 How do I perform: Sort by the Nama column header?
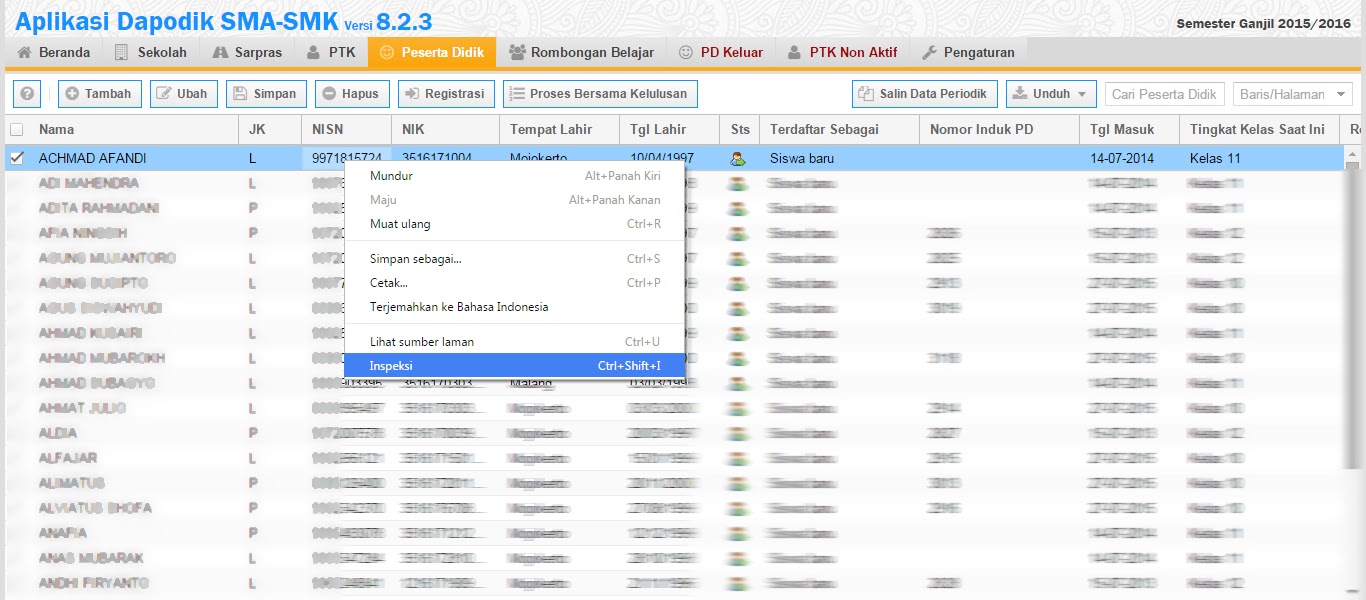point(134,129)
